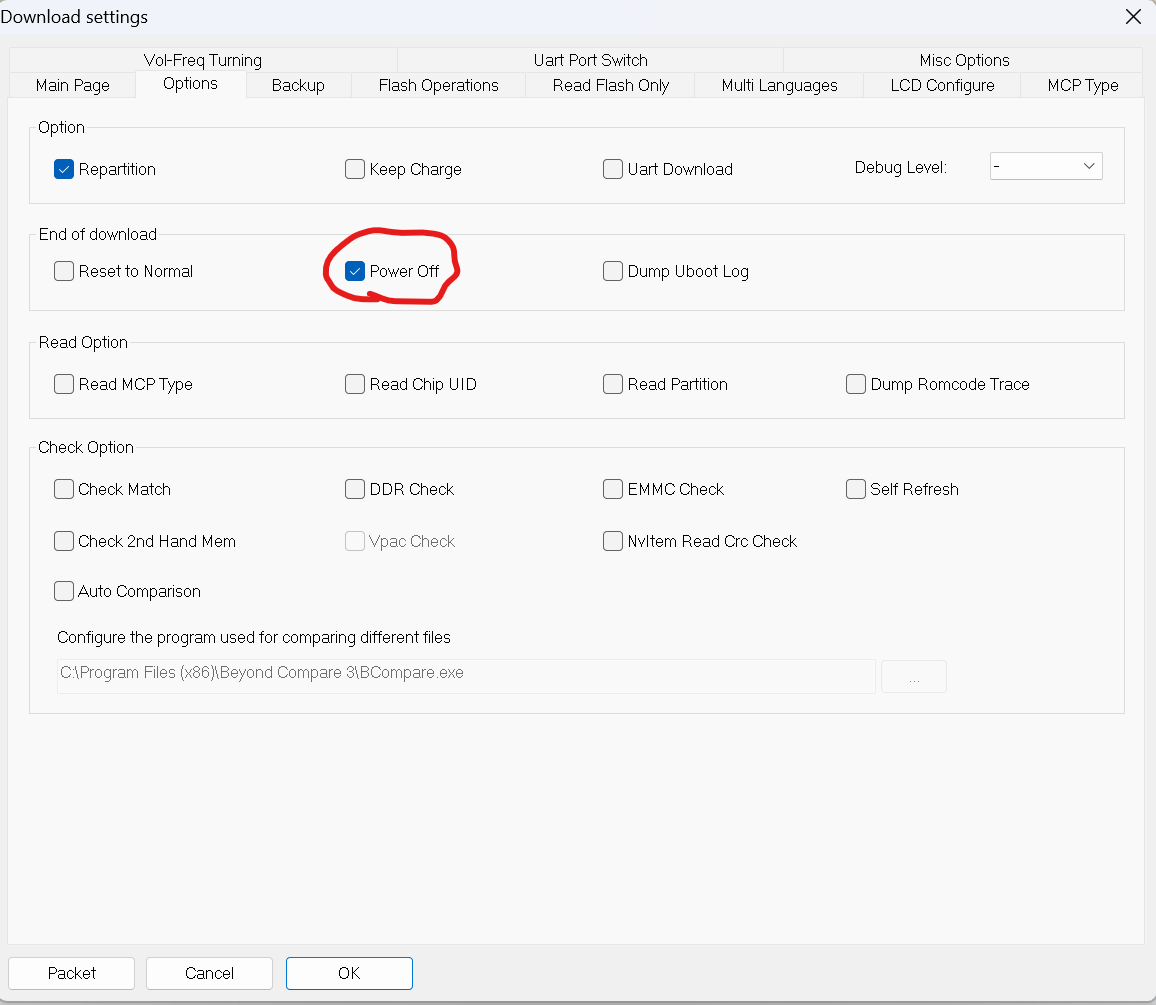Image resolution: width=1156 pixels, height=1005 pixels.
Task: Enable the DDR Check option
Action: point(355,489)
